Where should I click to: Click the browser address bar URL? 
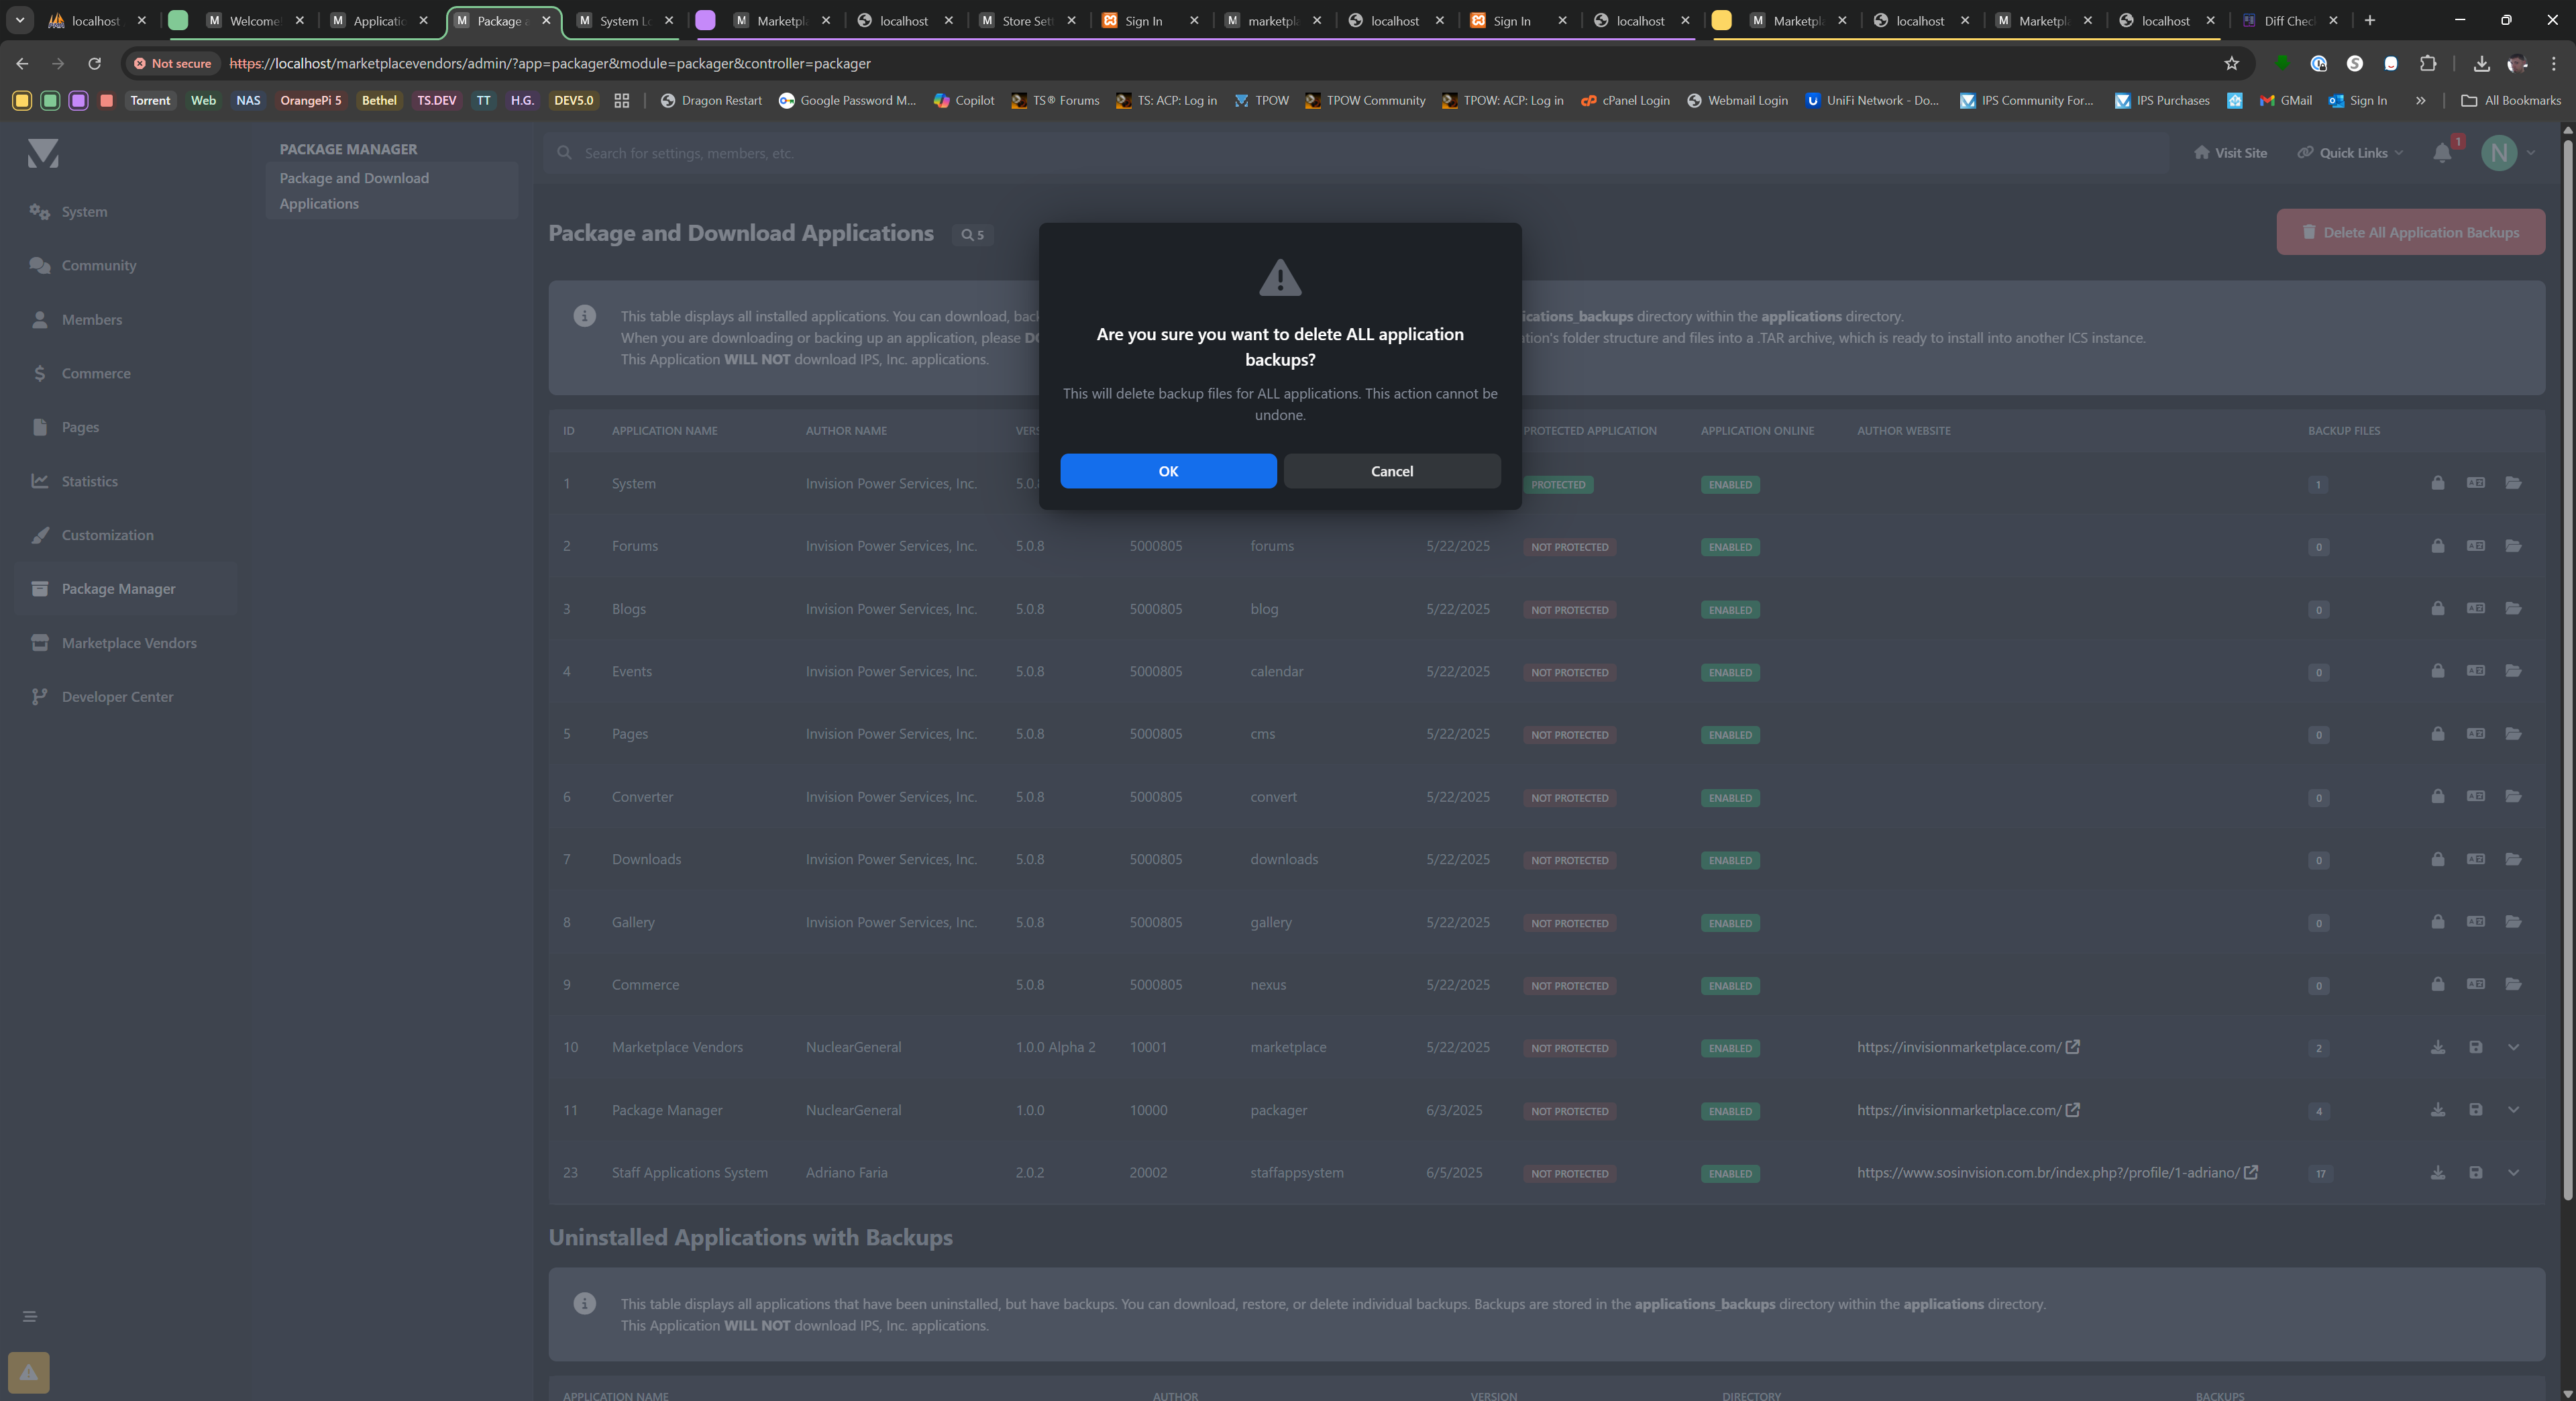(x=550, y=63)
